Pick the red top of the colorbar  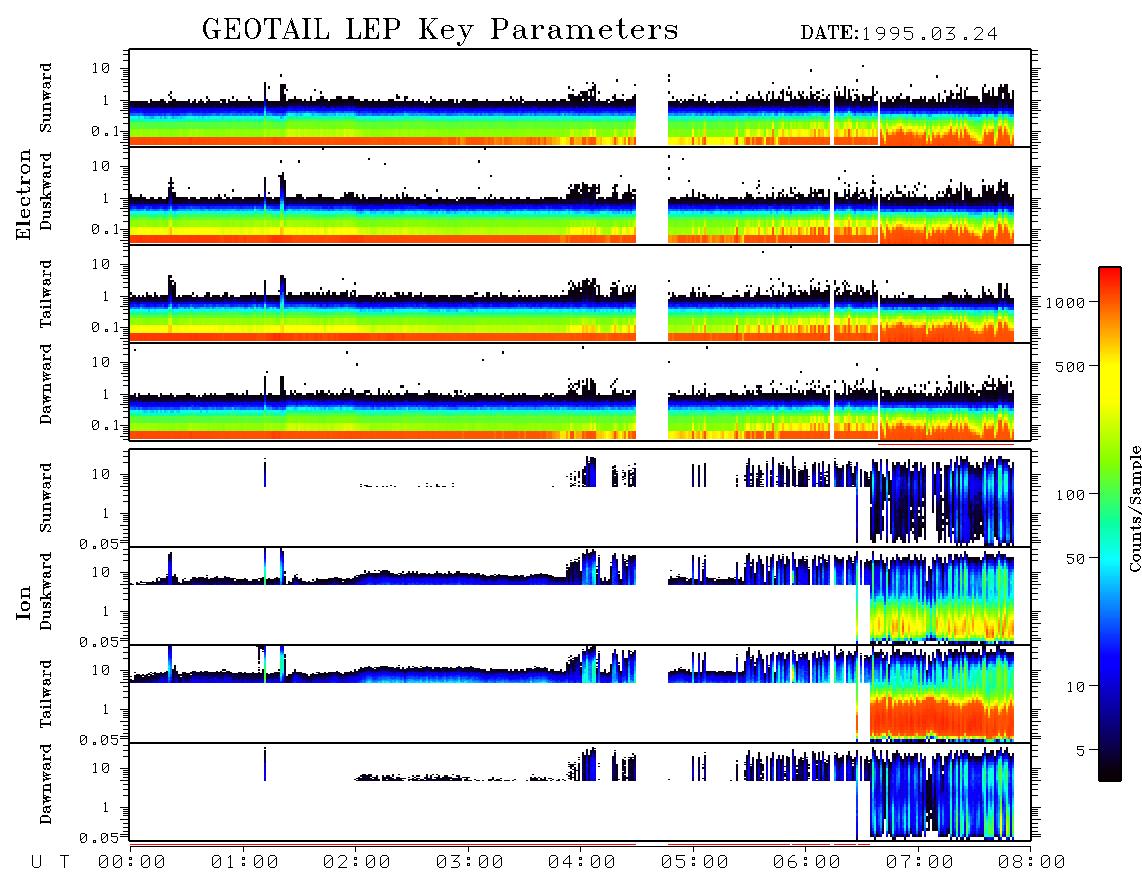click(1110, 275)
